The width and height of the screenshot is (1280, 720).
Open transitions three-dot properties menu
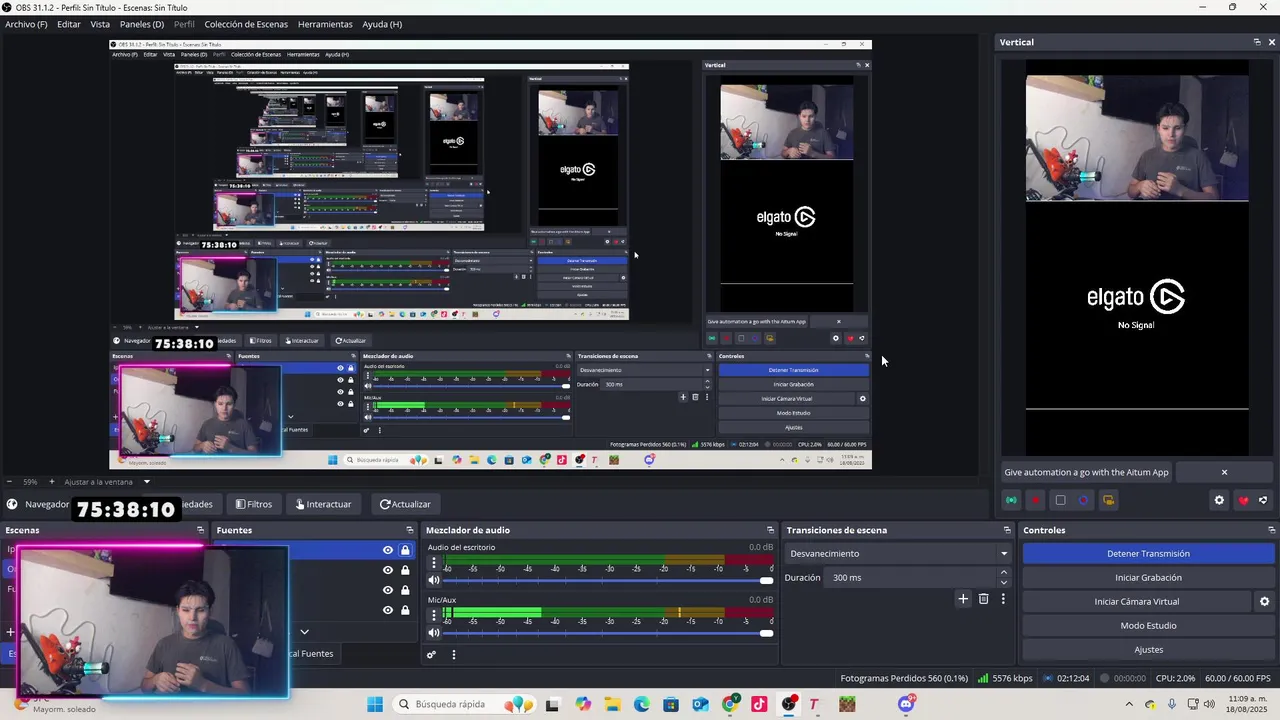[x=1003, y=599]
